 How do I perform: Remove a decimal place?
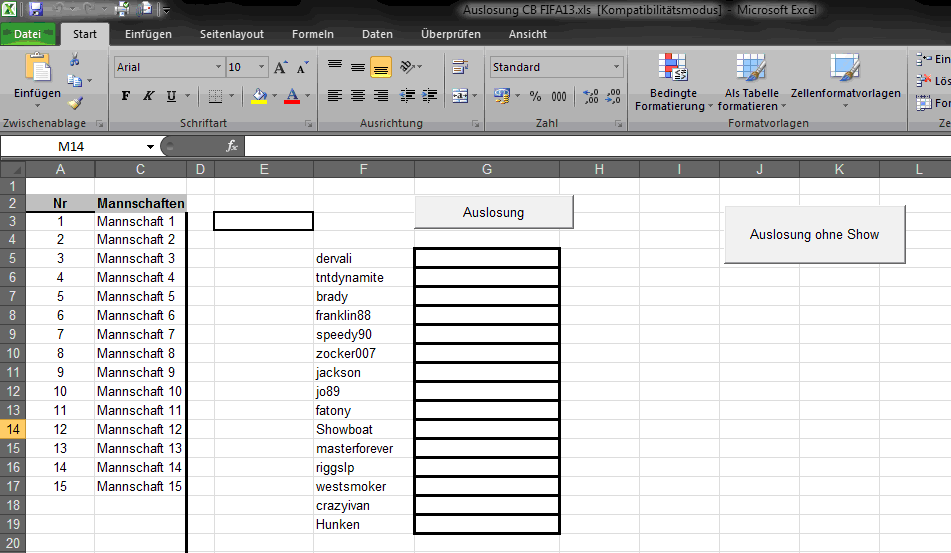(x=613, y=96)
